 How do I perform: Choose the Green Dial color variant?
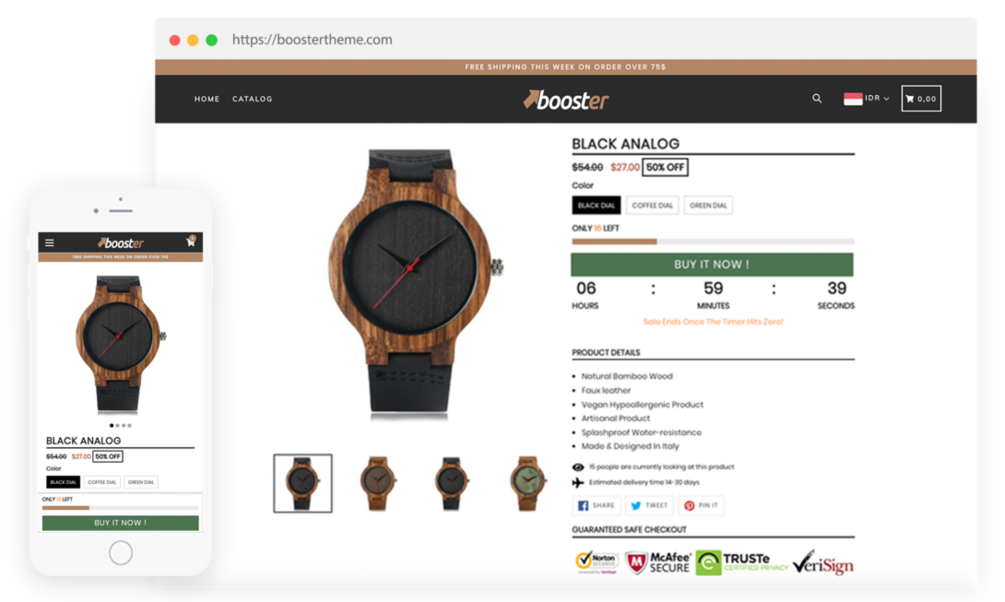coord(708,205)
